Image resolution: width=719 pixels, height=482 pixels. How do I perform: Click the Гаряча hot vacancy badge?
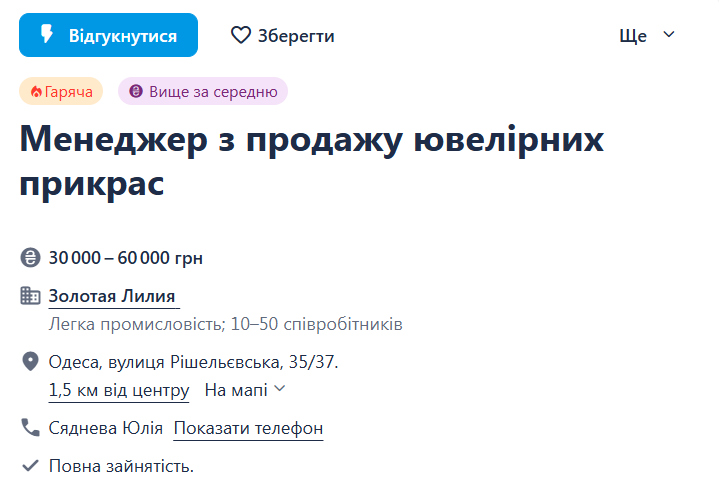(61, 91)
